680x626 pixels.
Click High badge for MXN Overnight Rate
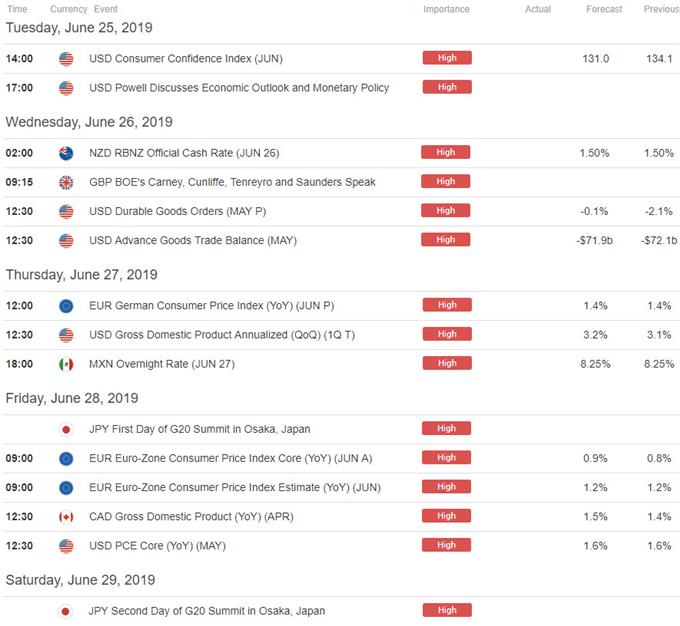(446, 364)
